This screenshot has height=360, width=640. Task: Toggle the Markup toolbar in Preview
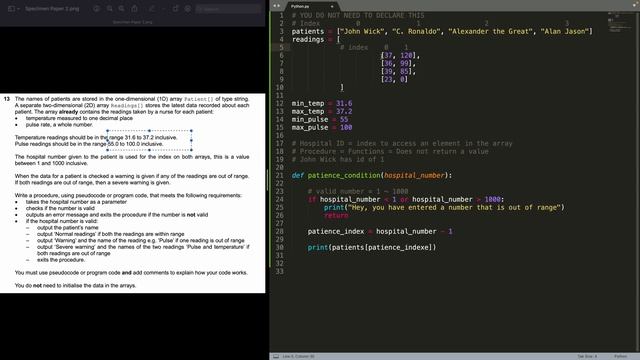[x=187, y=9]
